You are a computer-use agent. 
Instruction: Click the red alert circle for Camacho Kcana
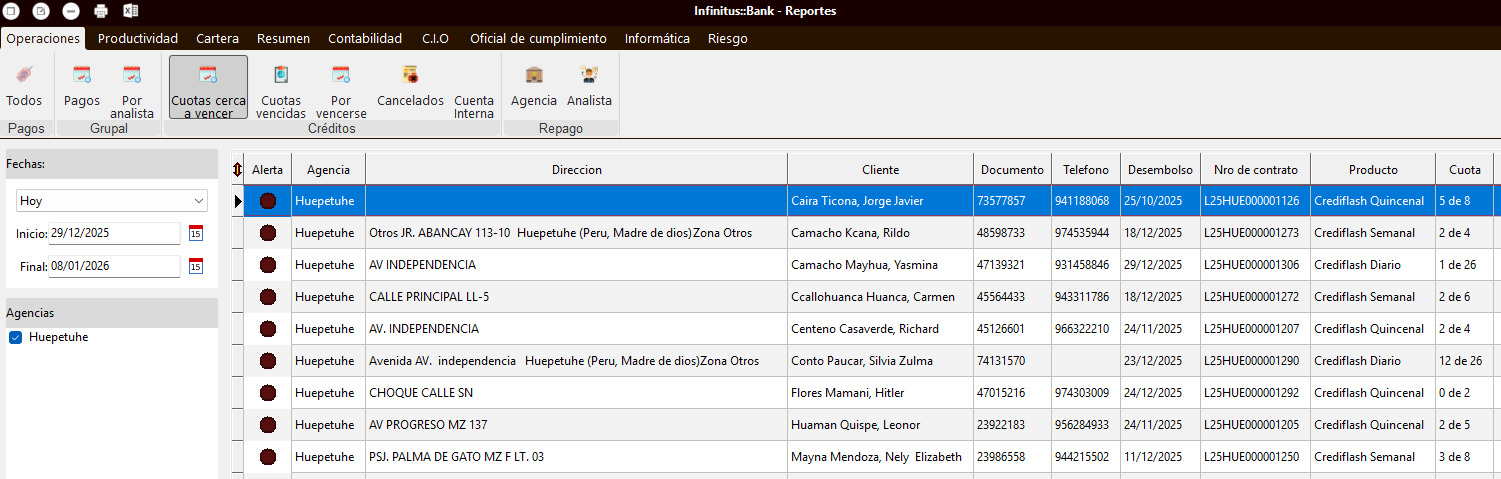[x=268, y=233]
